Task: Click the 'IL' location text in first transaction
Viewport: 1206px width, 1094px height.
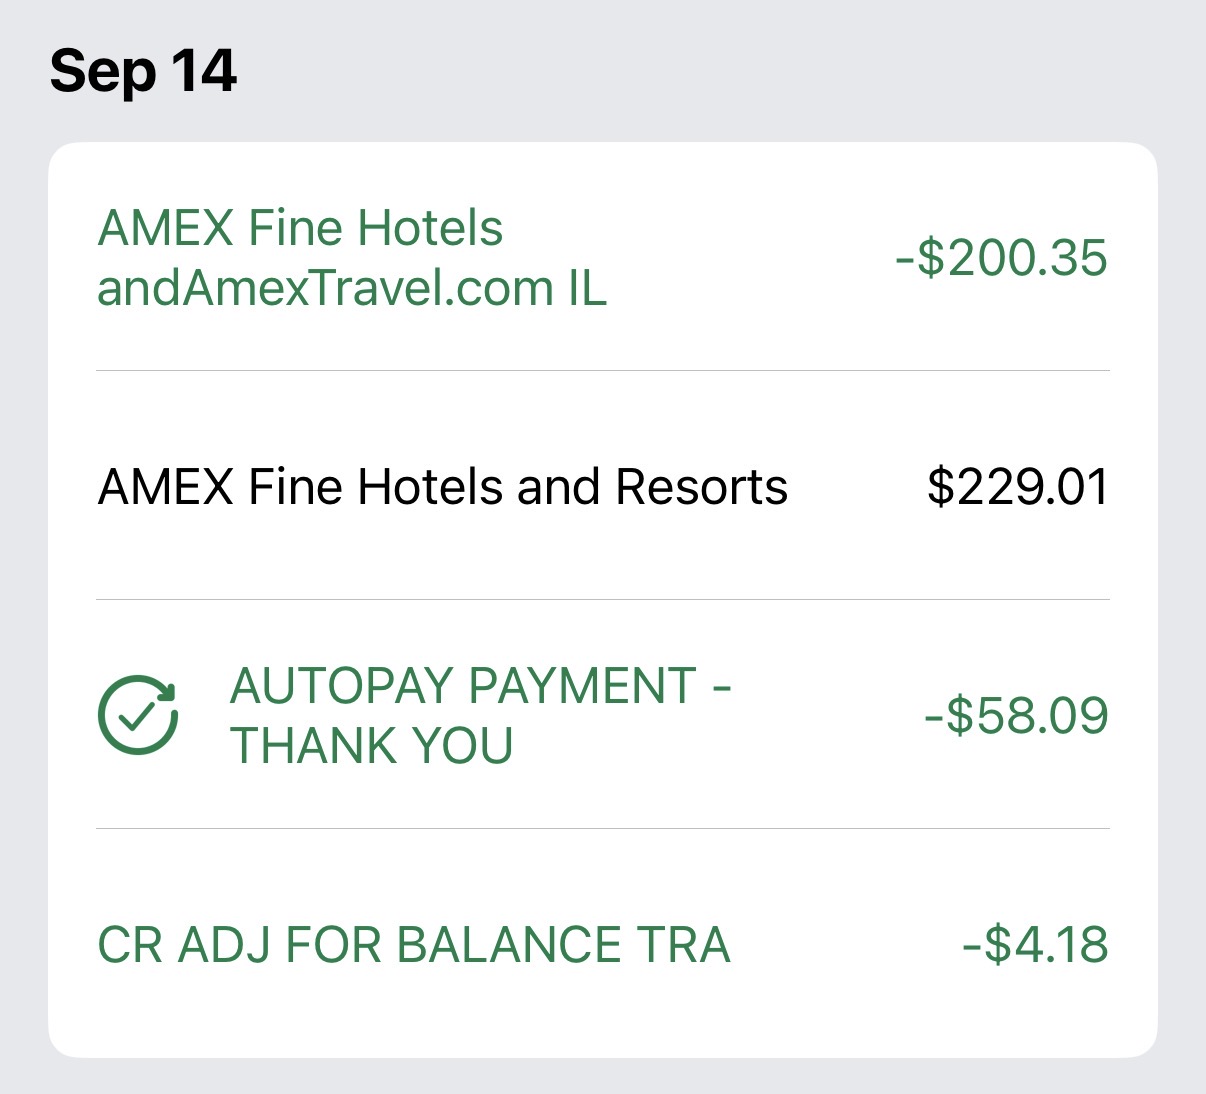Action: click(588, 289)
